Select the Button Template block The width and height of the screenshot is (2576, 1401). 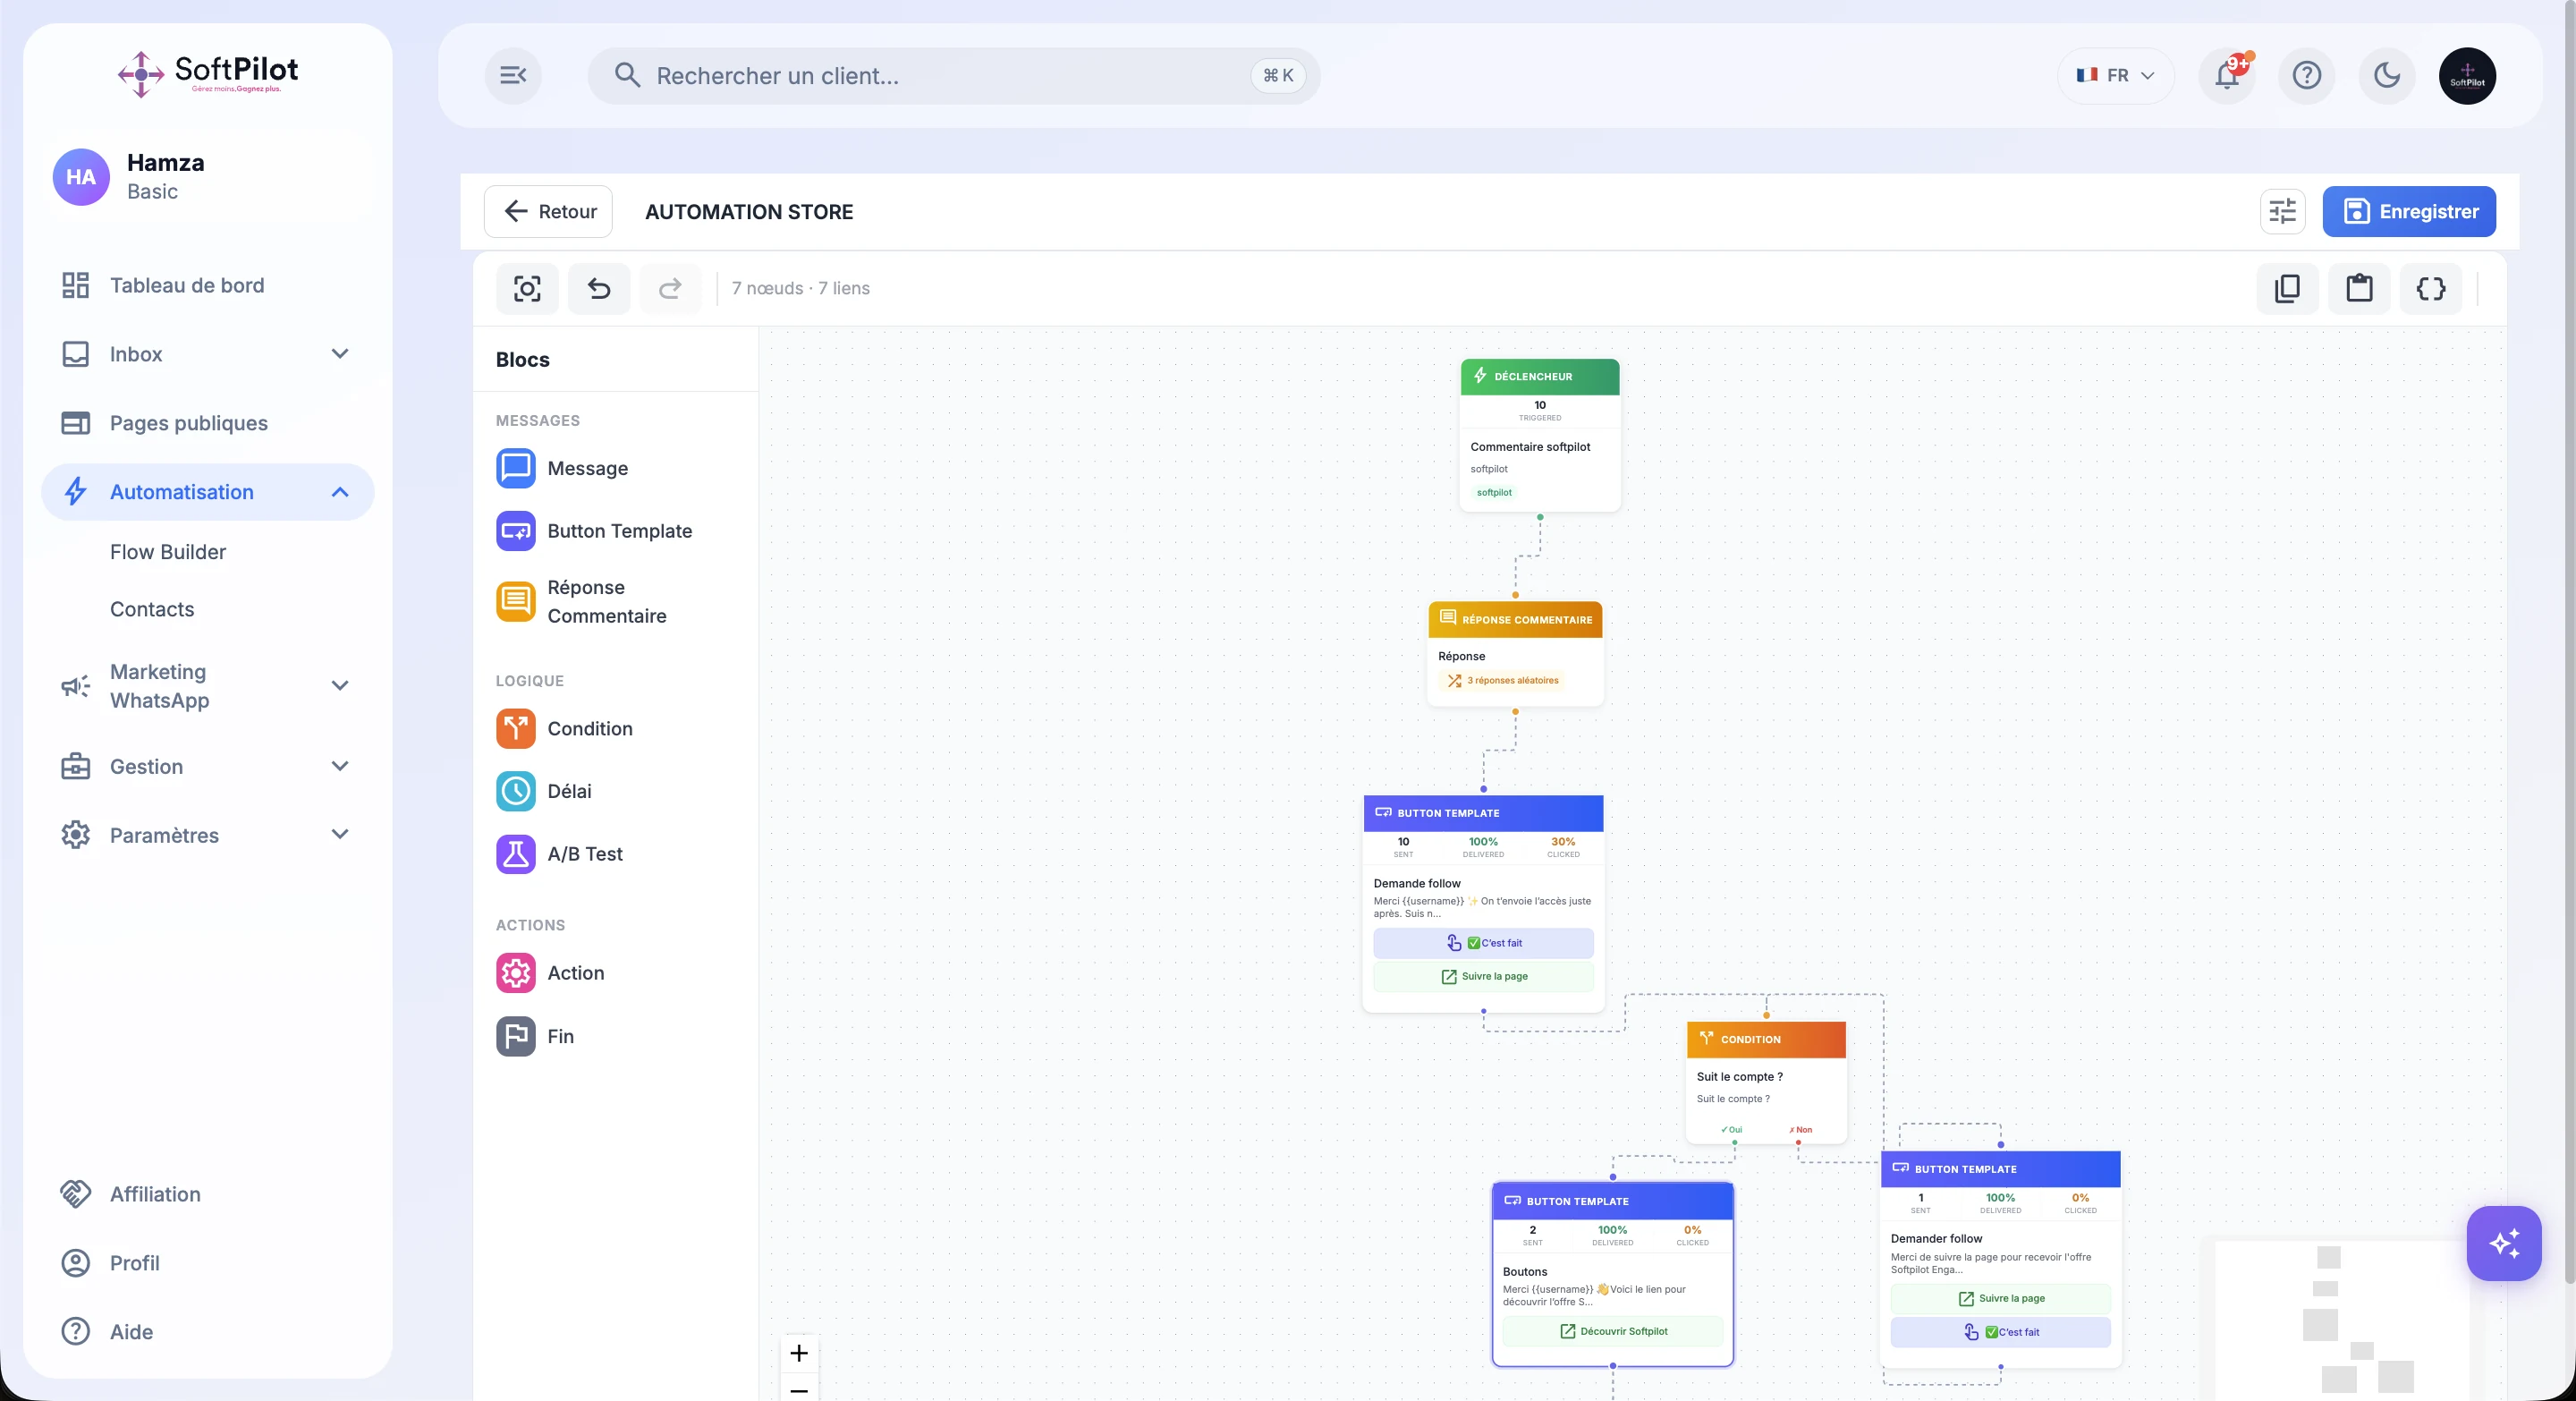615,531
